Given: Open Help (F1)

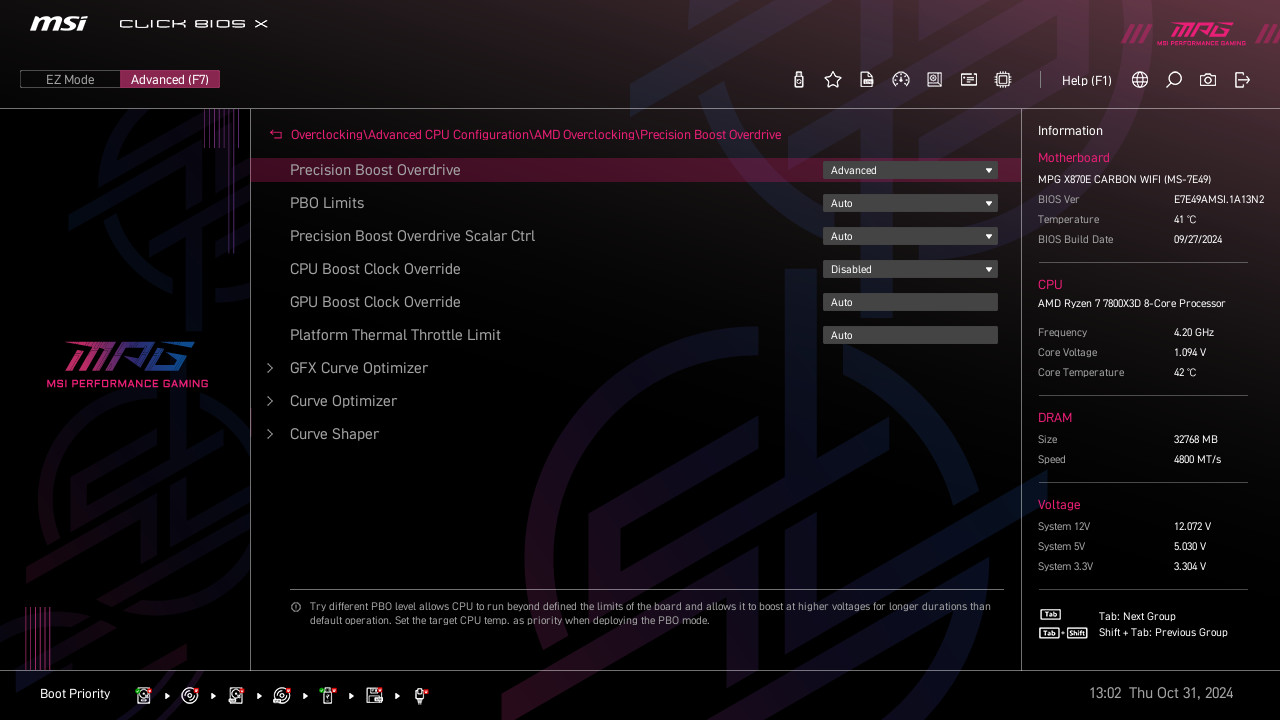Looking at the screenshot, I should tap(1087, 80).
